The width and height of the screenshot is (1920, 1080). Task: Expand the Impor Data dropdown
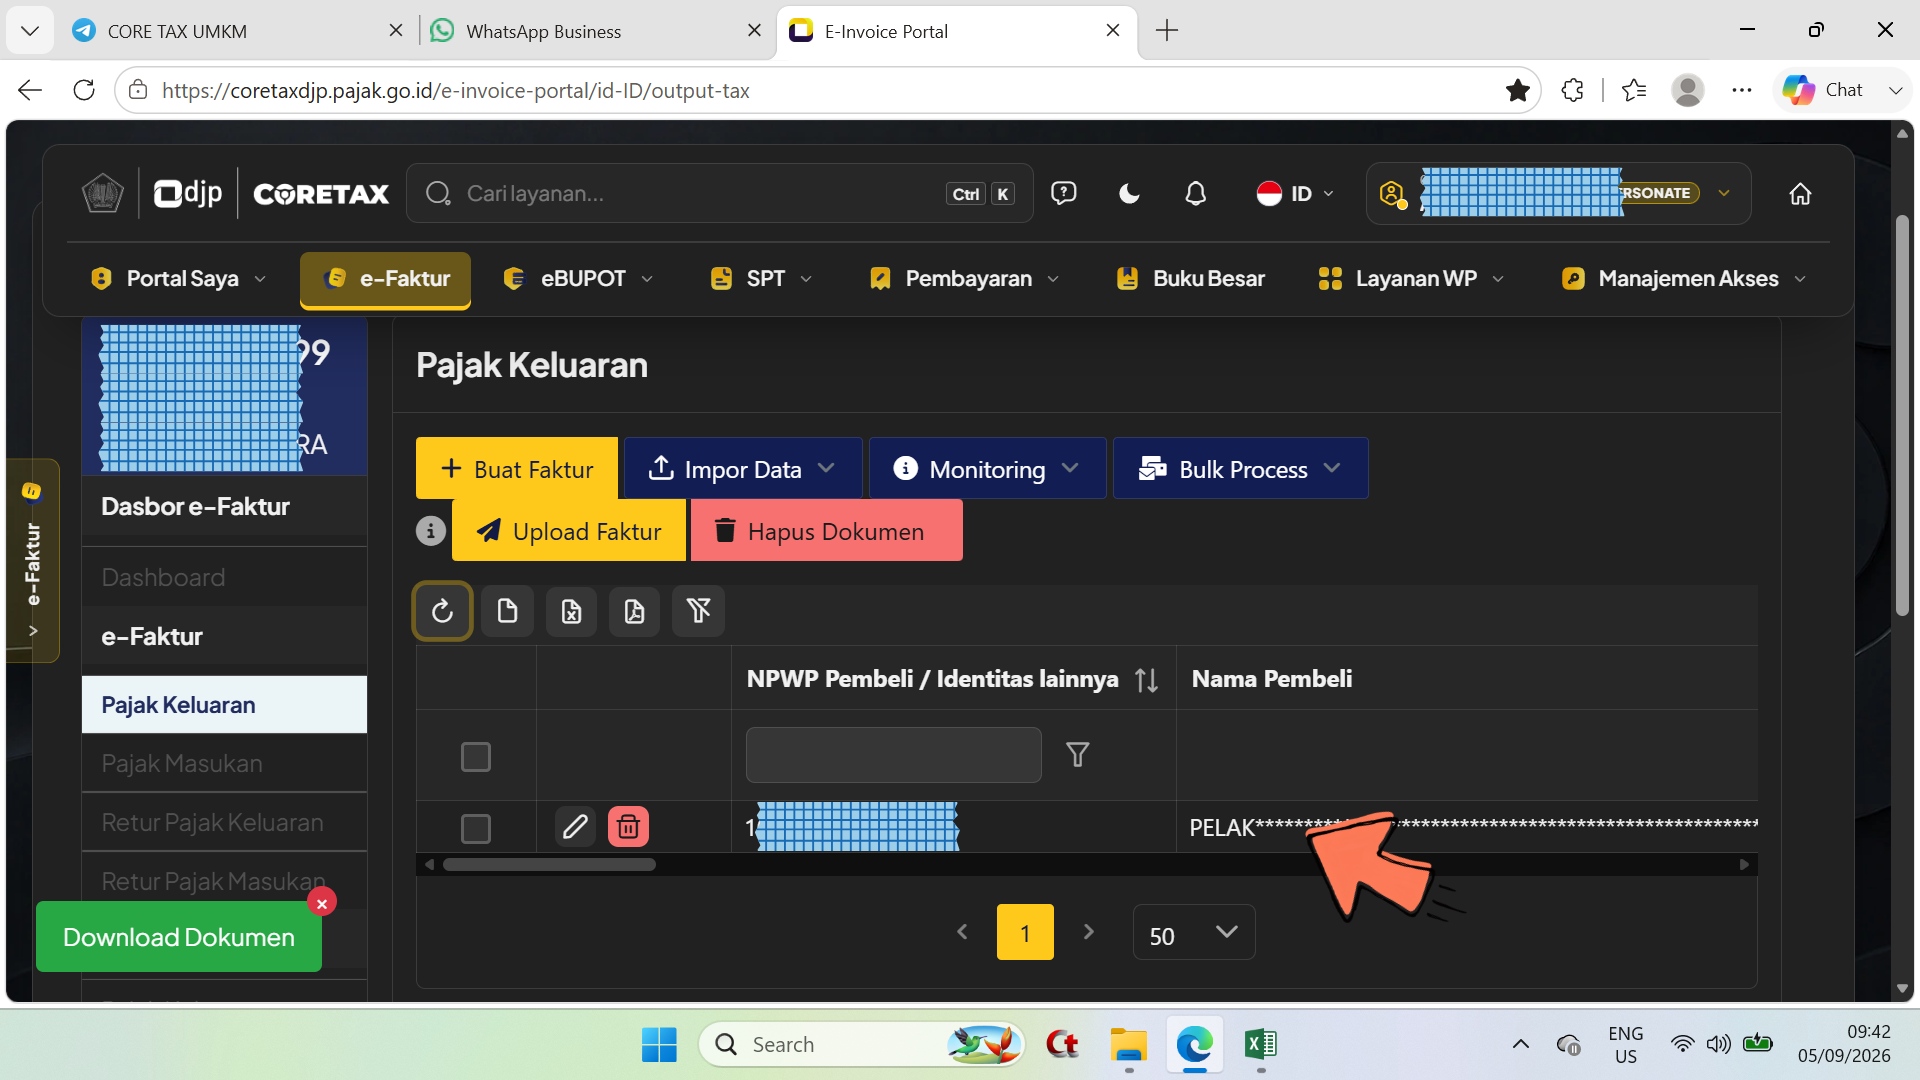[742, 469]
